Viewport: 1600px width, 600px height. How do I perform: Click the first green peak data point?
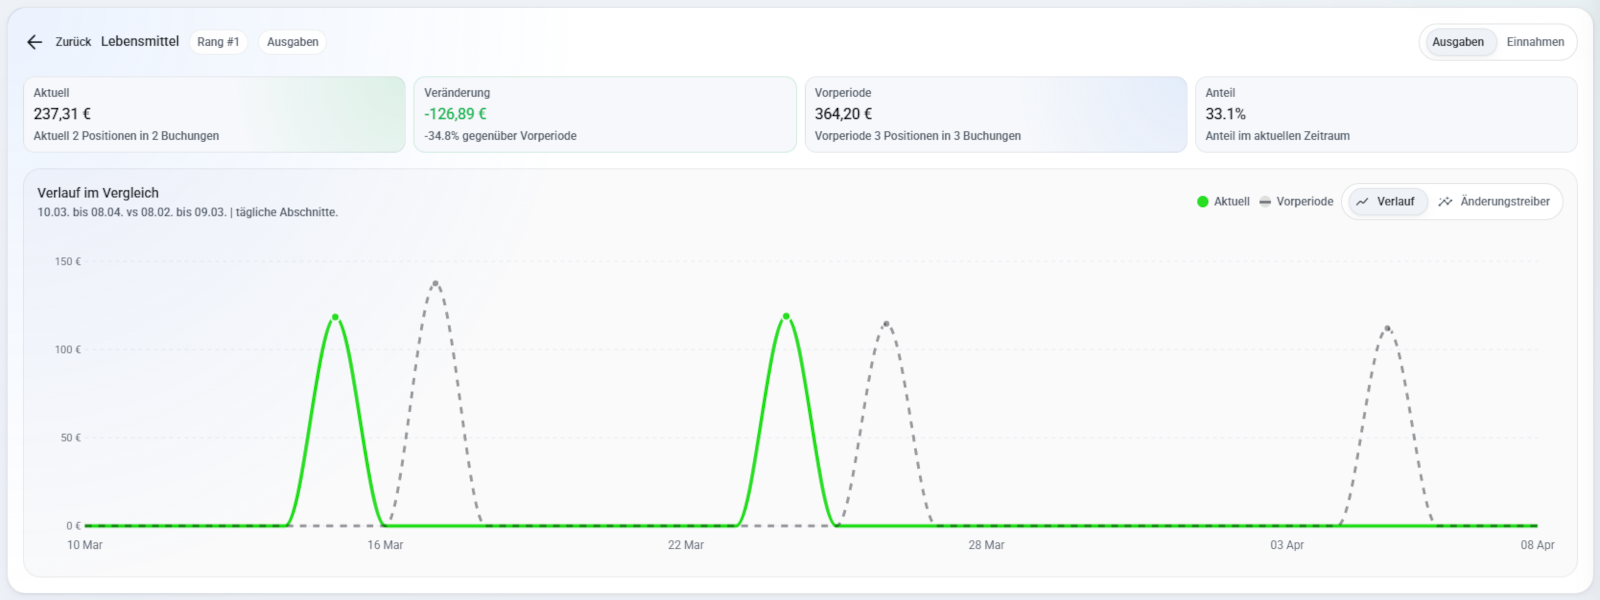[335, 317]
